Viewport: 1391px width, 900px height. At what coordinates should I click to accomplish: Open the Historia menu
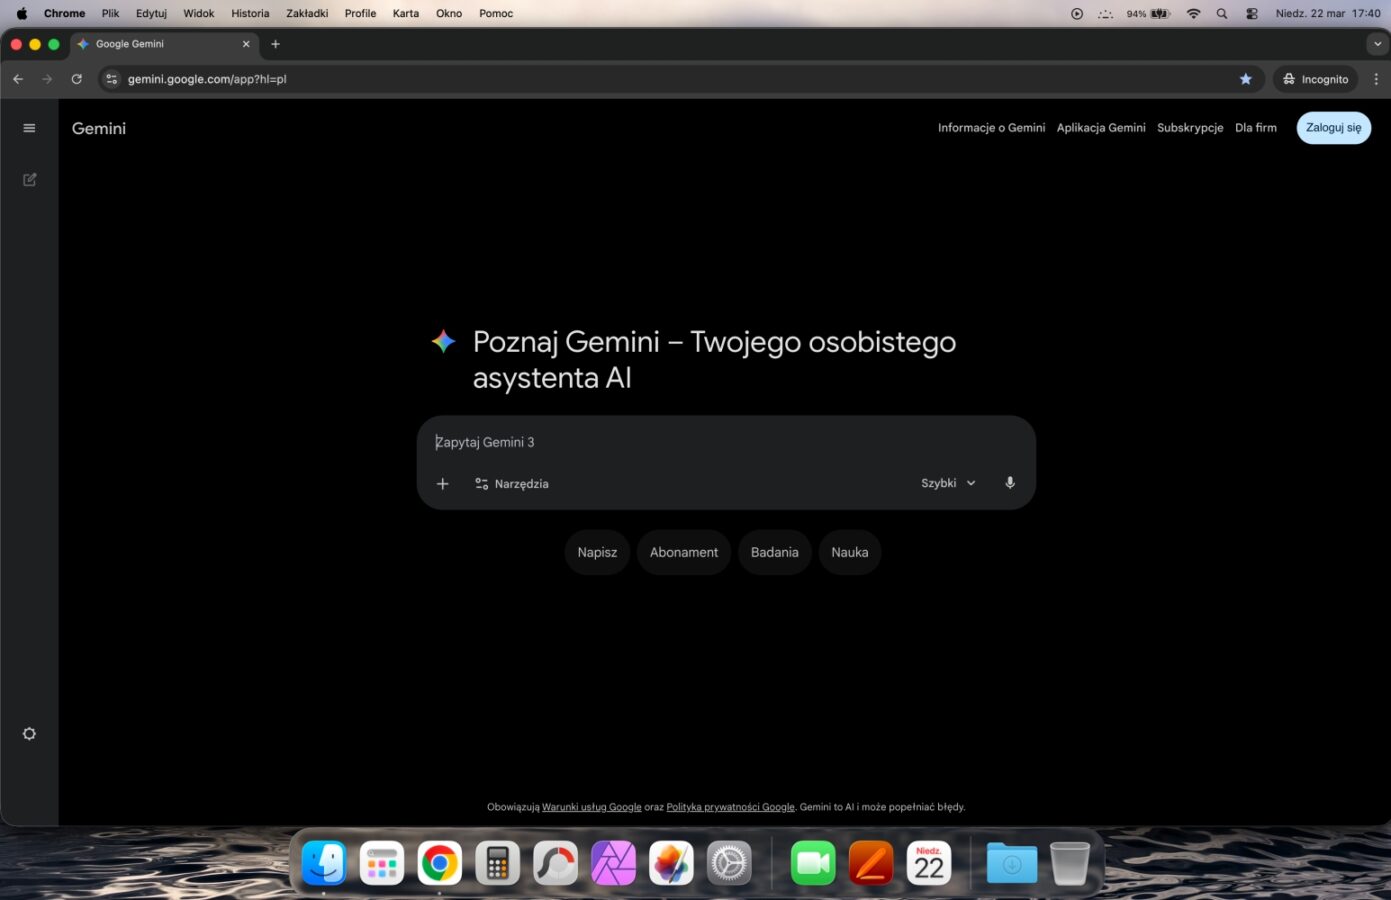(x=248, y=13)
